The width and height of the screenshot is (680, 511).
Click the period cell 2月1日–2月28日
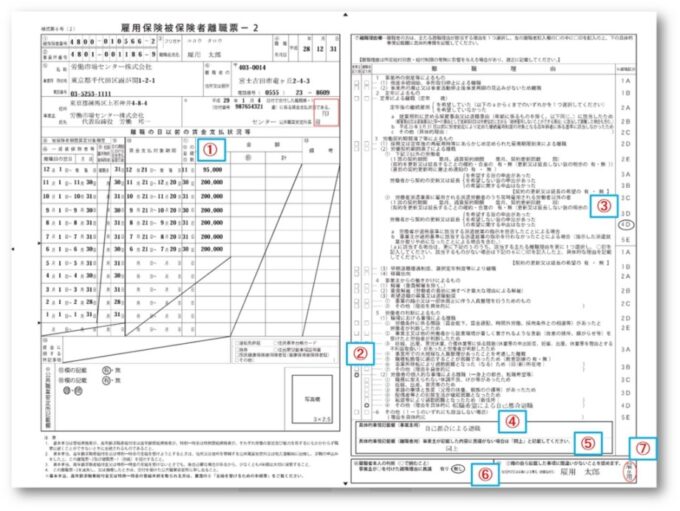[x=69, y=302]
